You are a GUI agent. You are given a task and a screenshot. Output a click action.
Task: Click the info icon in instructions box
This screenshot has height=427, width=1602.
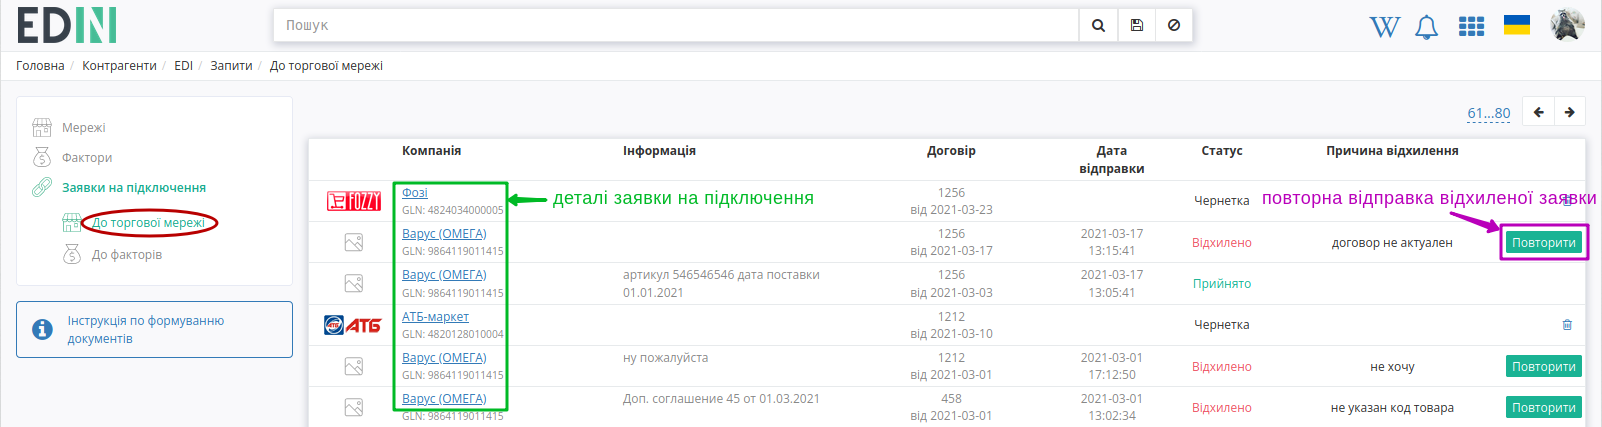42,329
